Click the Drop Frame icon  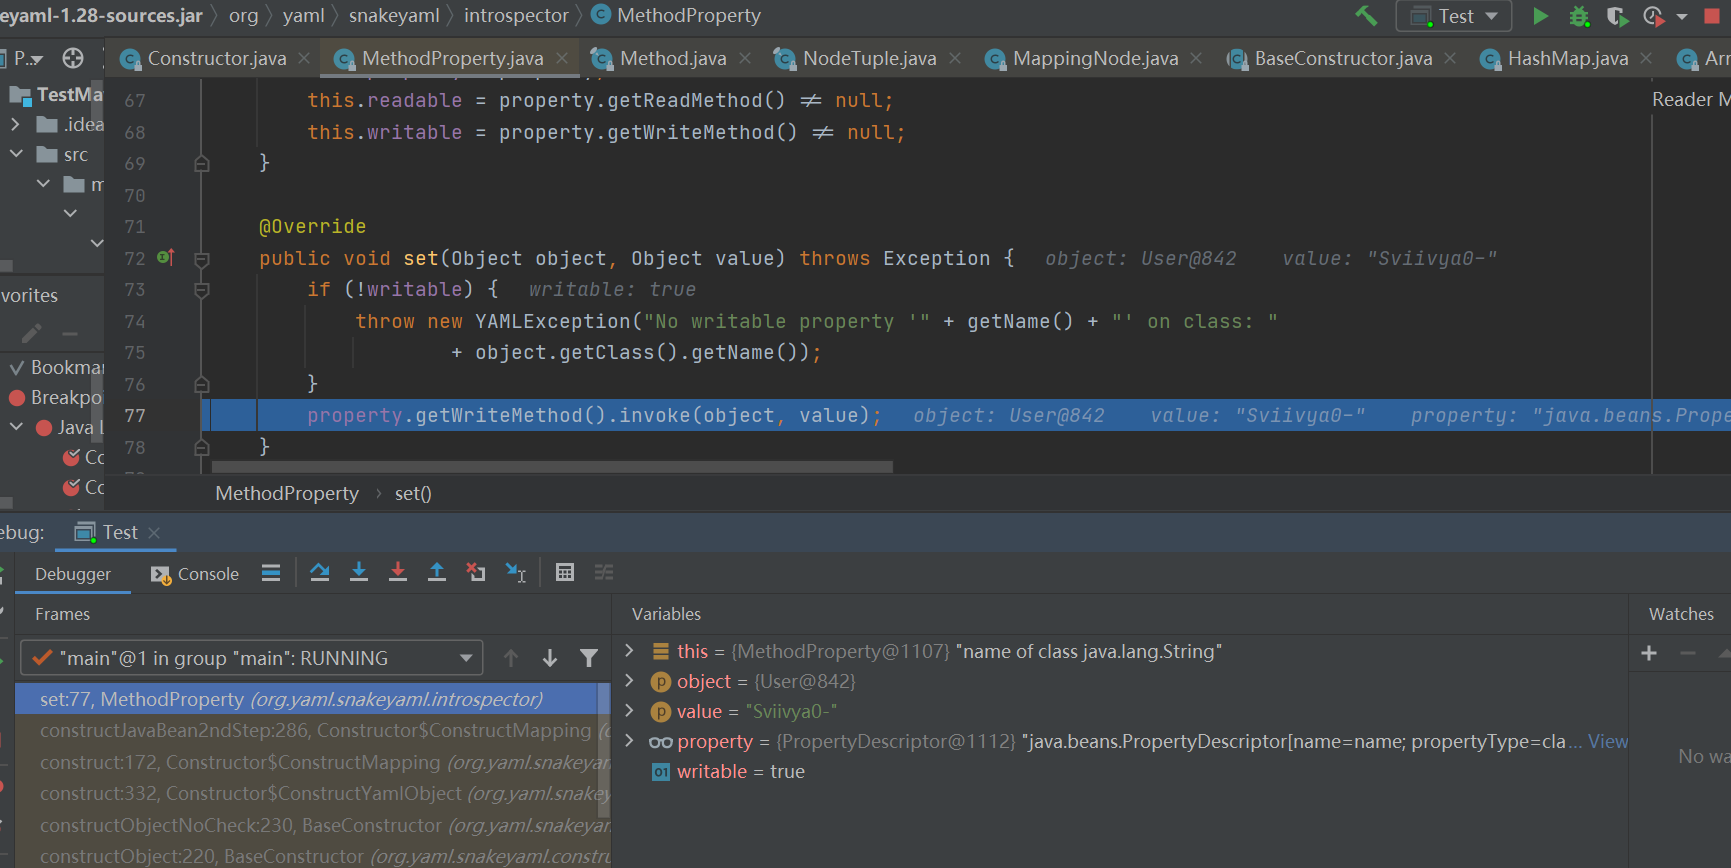click(x=476, y=573)
